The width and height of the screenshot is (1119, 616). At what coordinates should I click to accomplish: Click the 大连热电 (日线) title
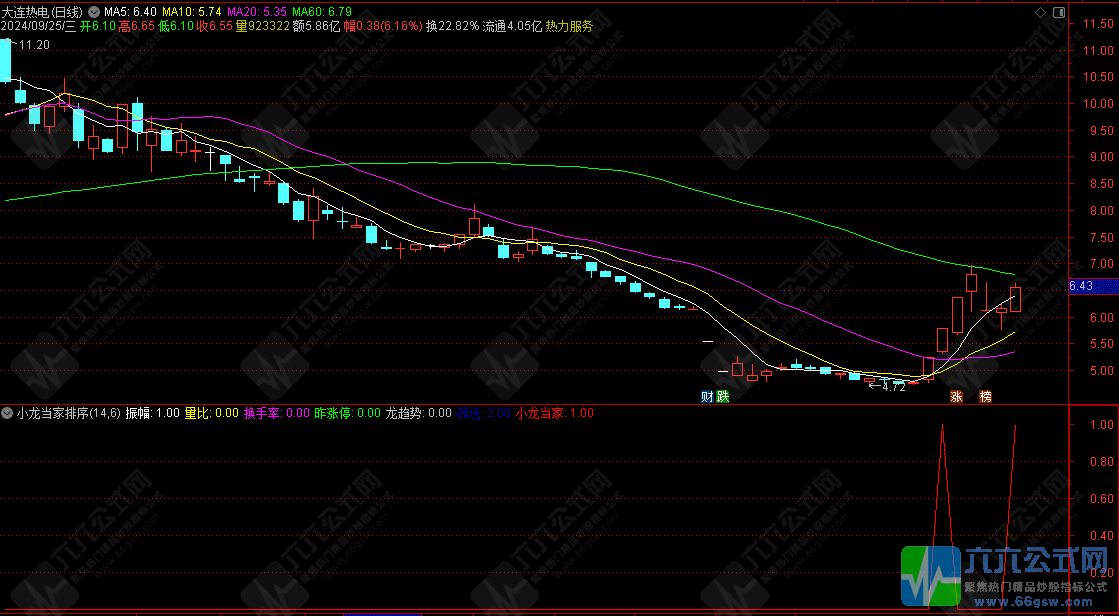point(43,12)
